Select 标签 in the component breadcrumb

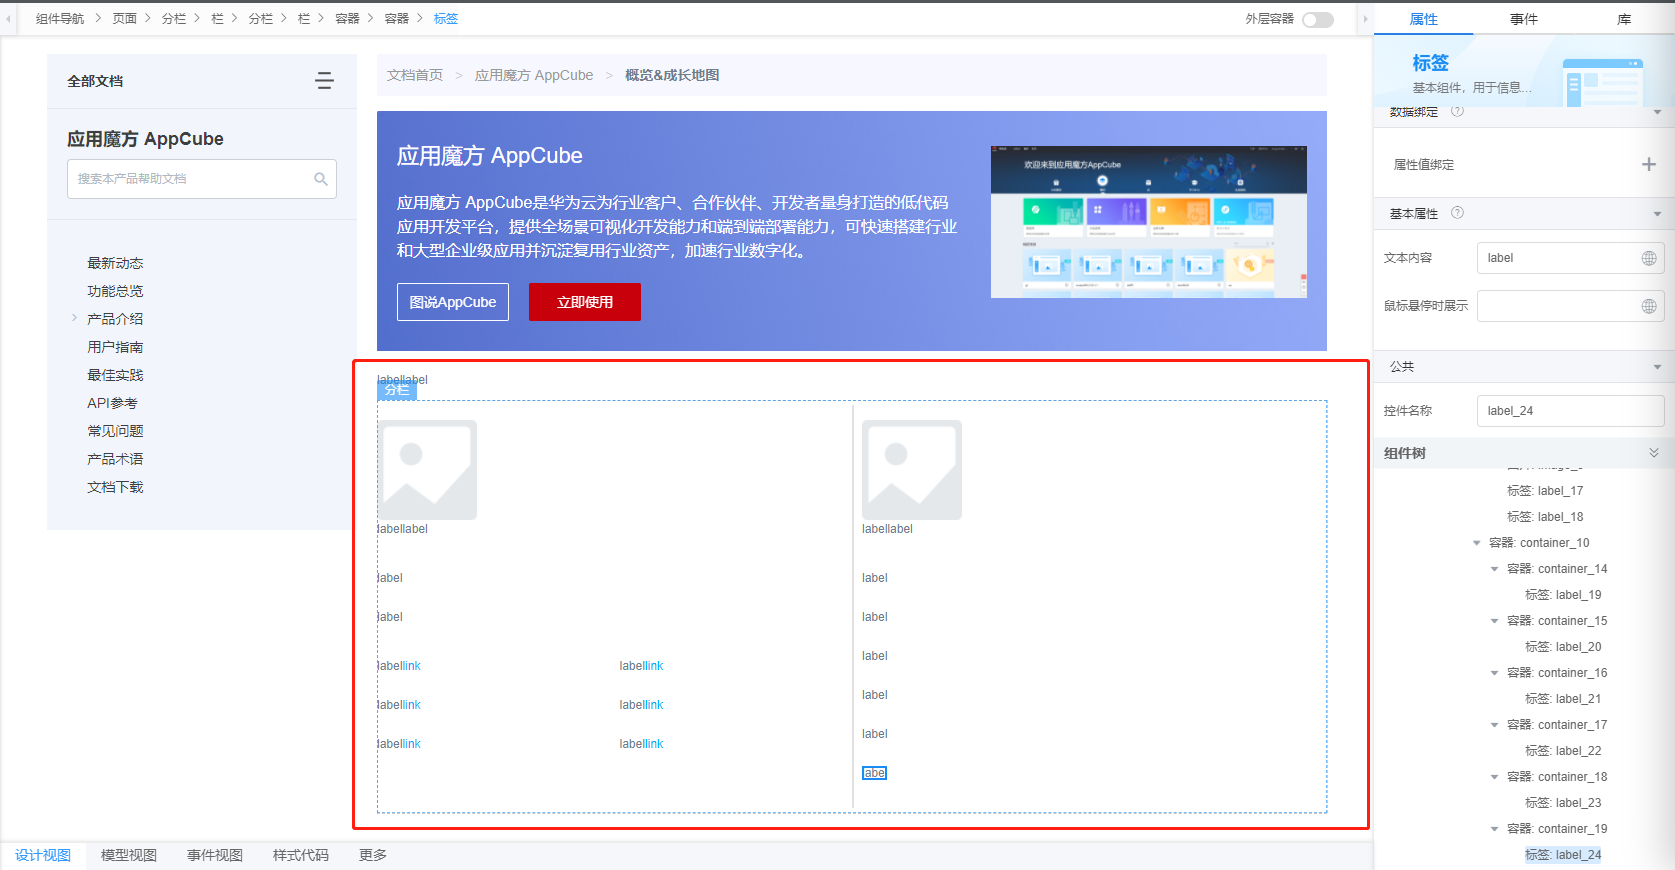[x=446, y=19]
